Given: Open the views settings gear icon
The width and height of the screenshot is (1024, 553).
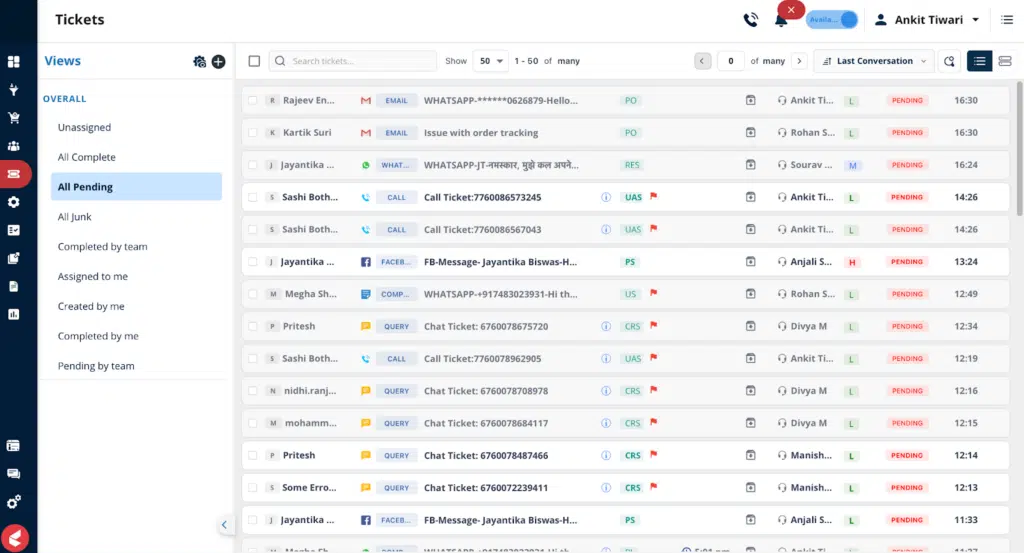Looking at the screenshot, I should pos(199,62).
